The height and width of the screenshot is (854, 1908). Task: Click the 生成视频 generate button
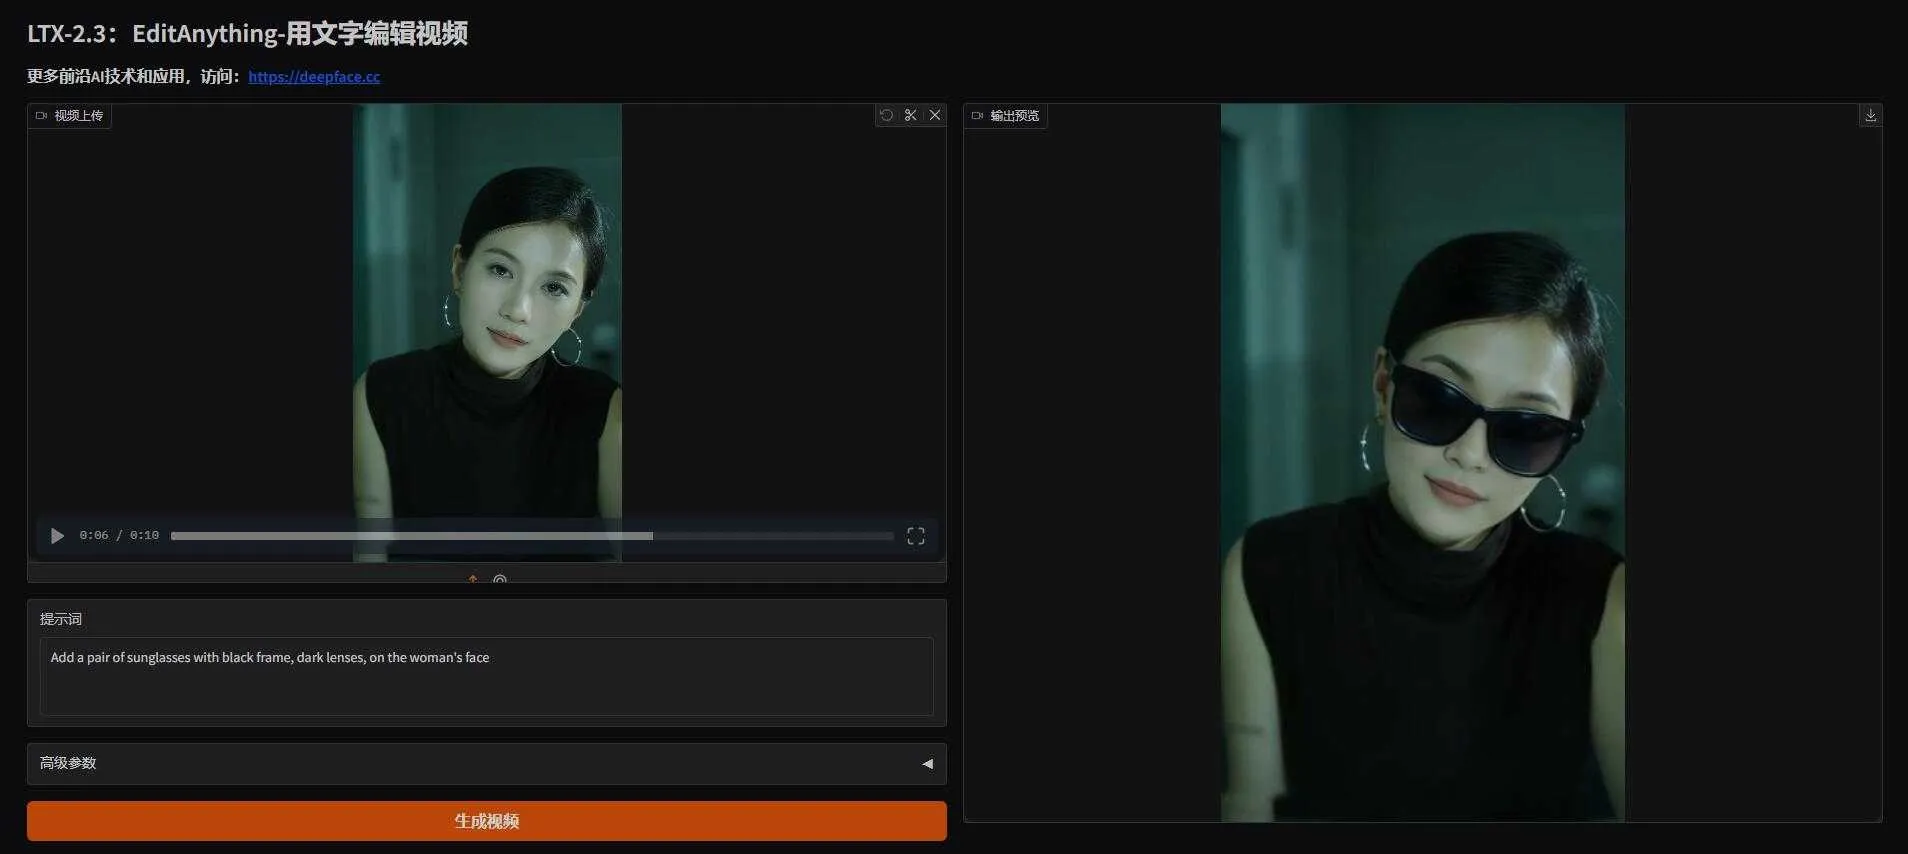click(486, 821)
